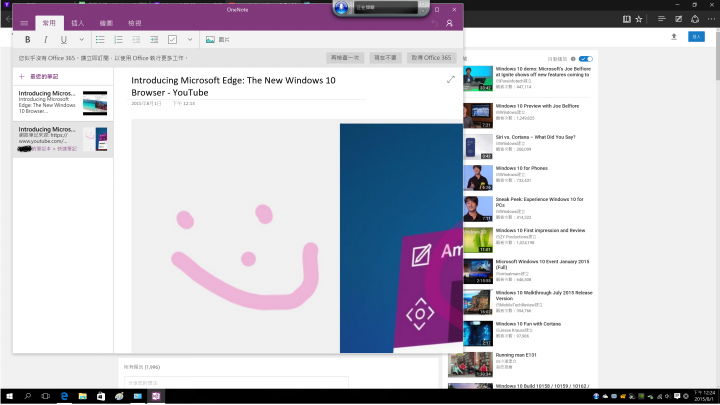Expand more font formatting options dropdown

tap(82, 39)
